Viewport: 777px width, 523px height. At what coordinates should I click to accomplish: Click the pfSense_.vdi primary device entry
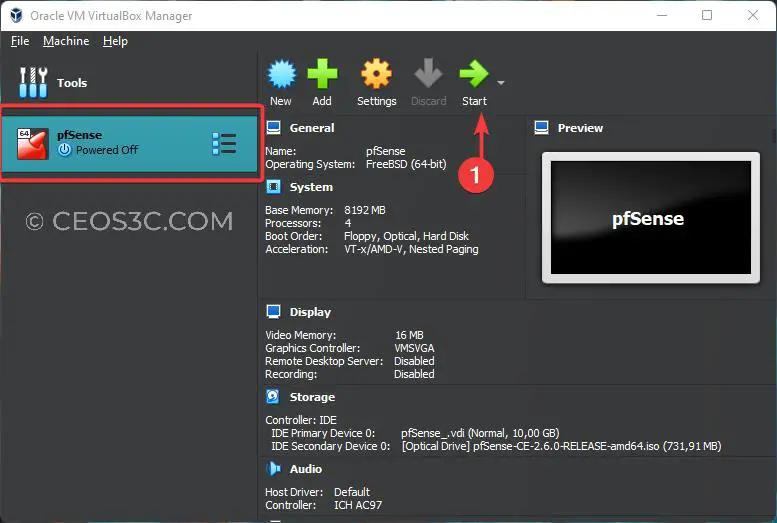(x=480, y=433)
